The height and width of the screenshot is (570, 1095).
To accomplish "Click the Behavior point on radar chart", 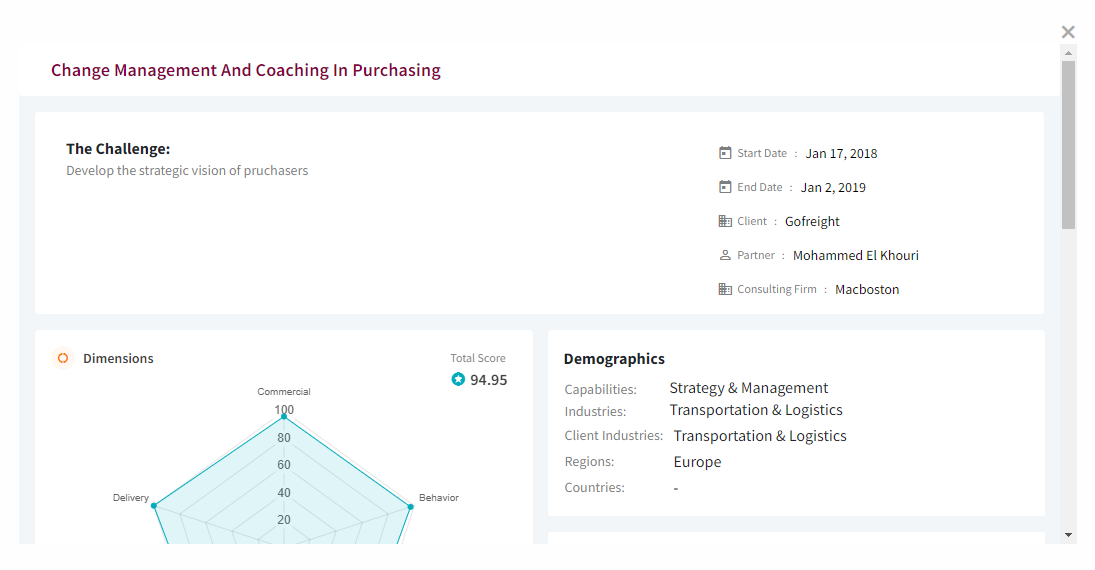I will (x=411, y=506).
